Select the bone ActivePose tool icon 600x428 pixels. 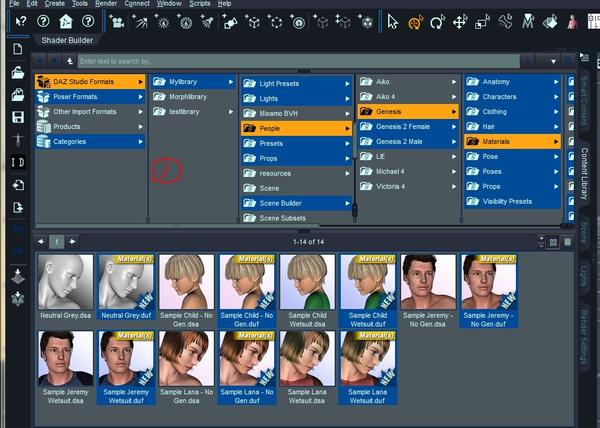point(505,22)
